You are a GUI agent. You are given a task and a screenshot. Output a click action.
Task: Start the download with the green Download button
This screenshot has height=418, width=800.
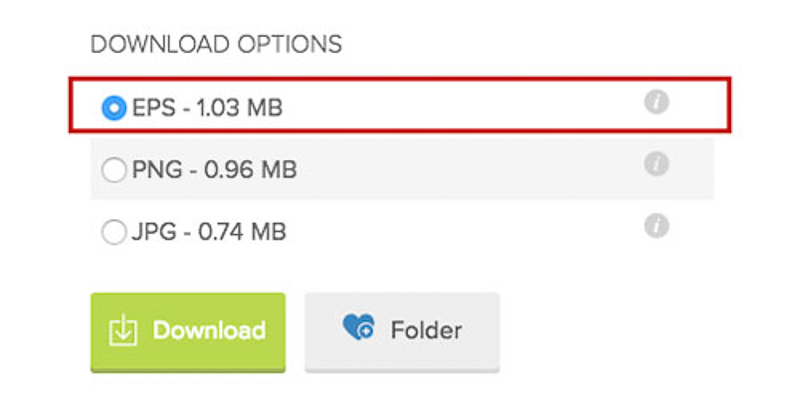point(188,332)
